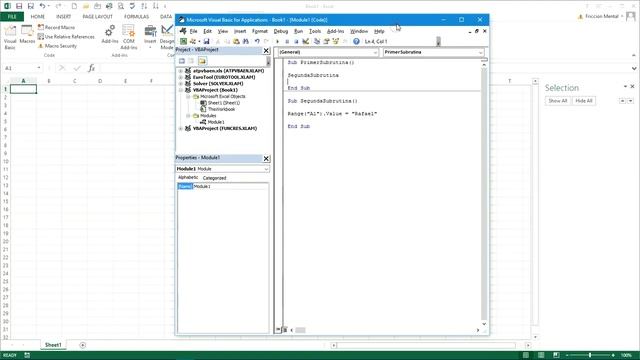Image resolution: width=640 pixels, height=360 pixels.
Task: Click the blue Help question mark icon
Action: (356, 41)
